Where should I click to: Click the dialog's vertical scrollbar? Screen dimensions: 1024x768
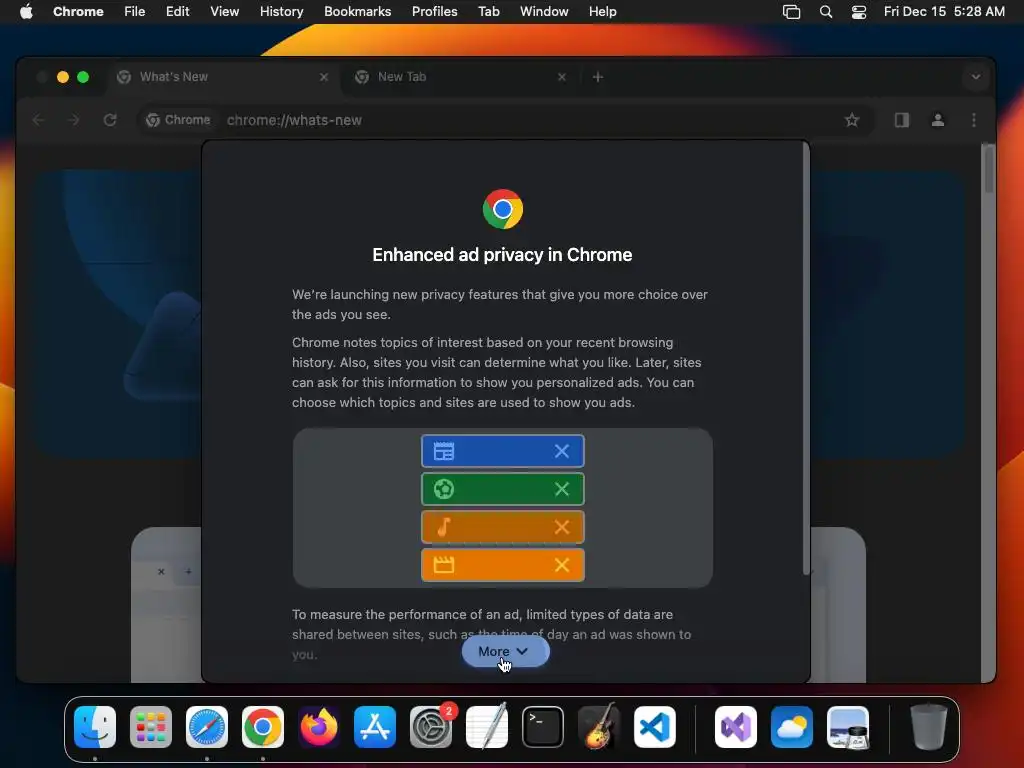click(x=806, y=359)
